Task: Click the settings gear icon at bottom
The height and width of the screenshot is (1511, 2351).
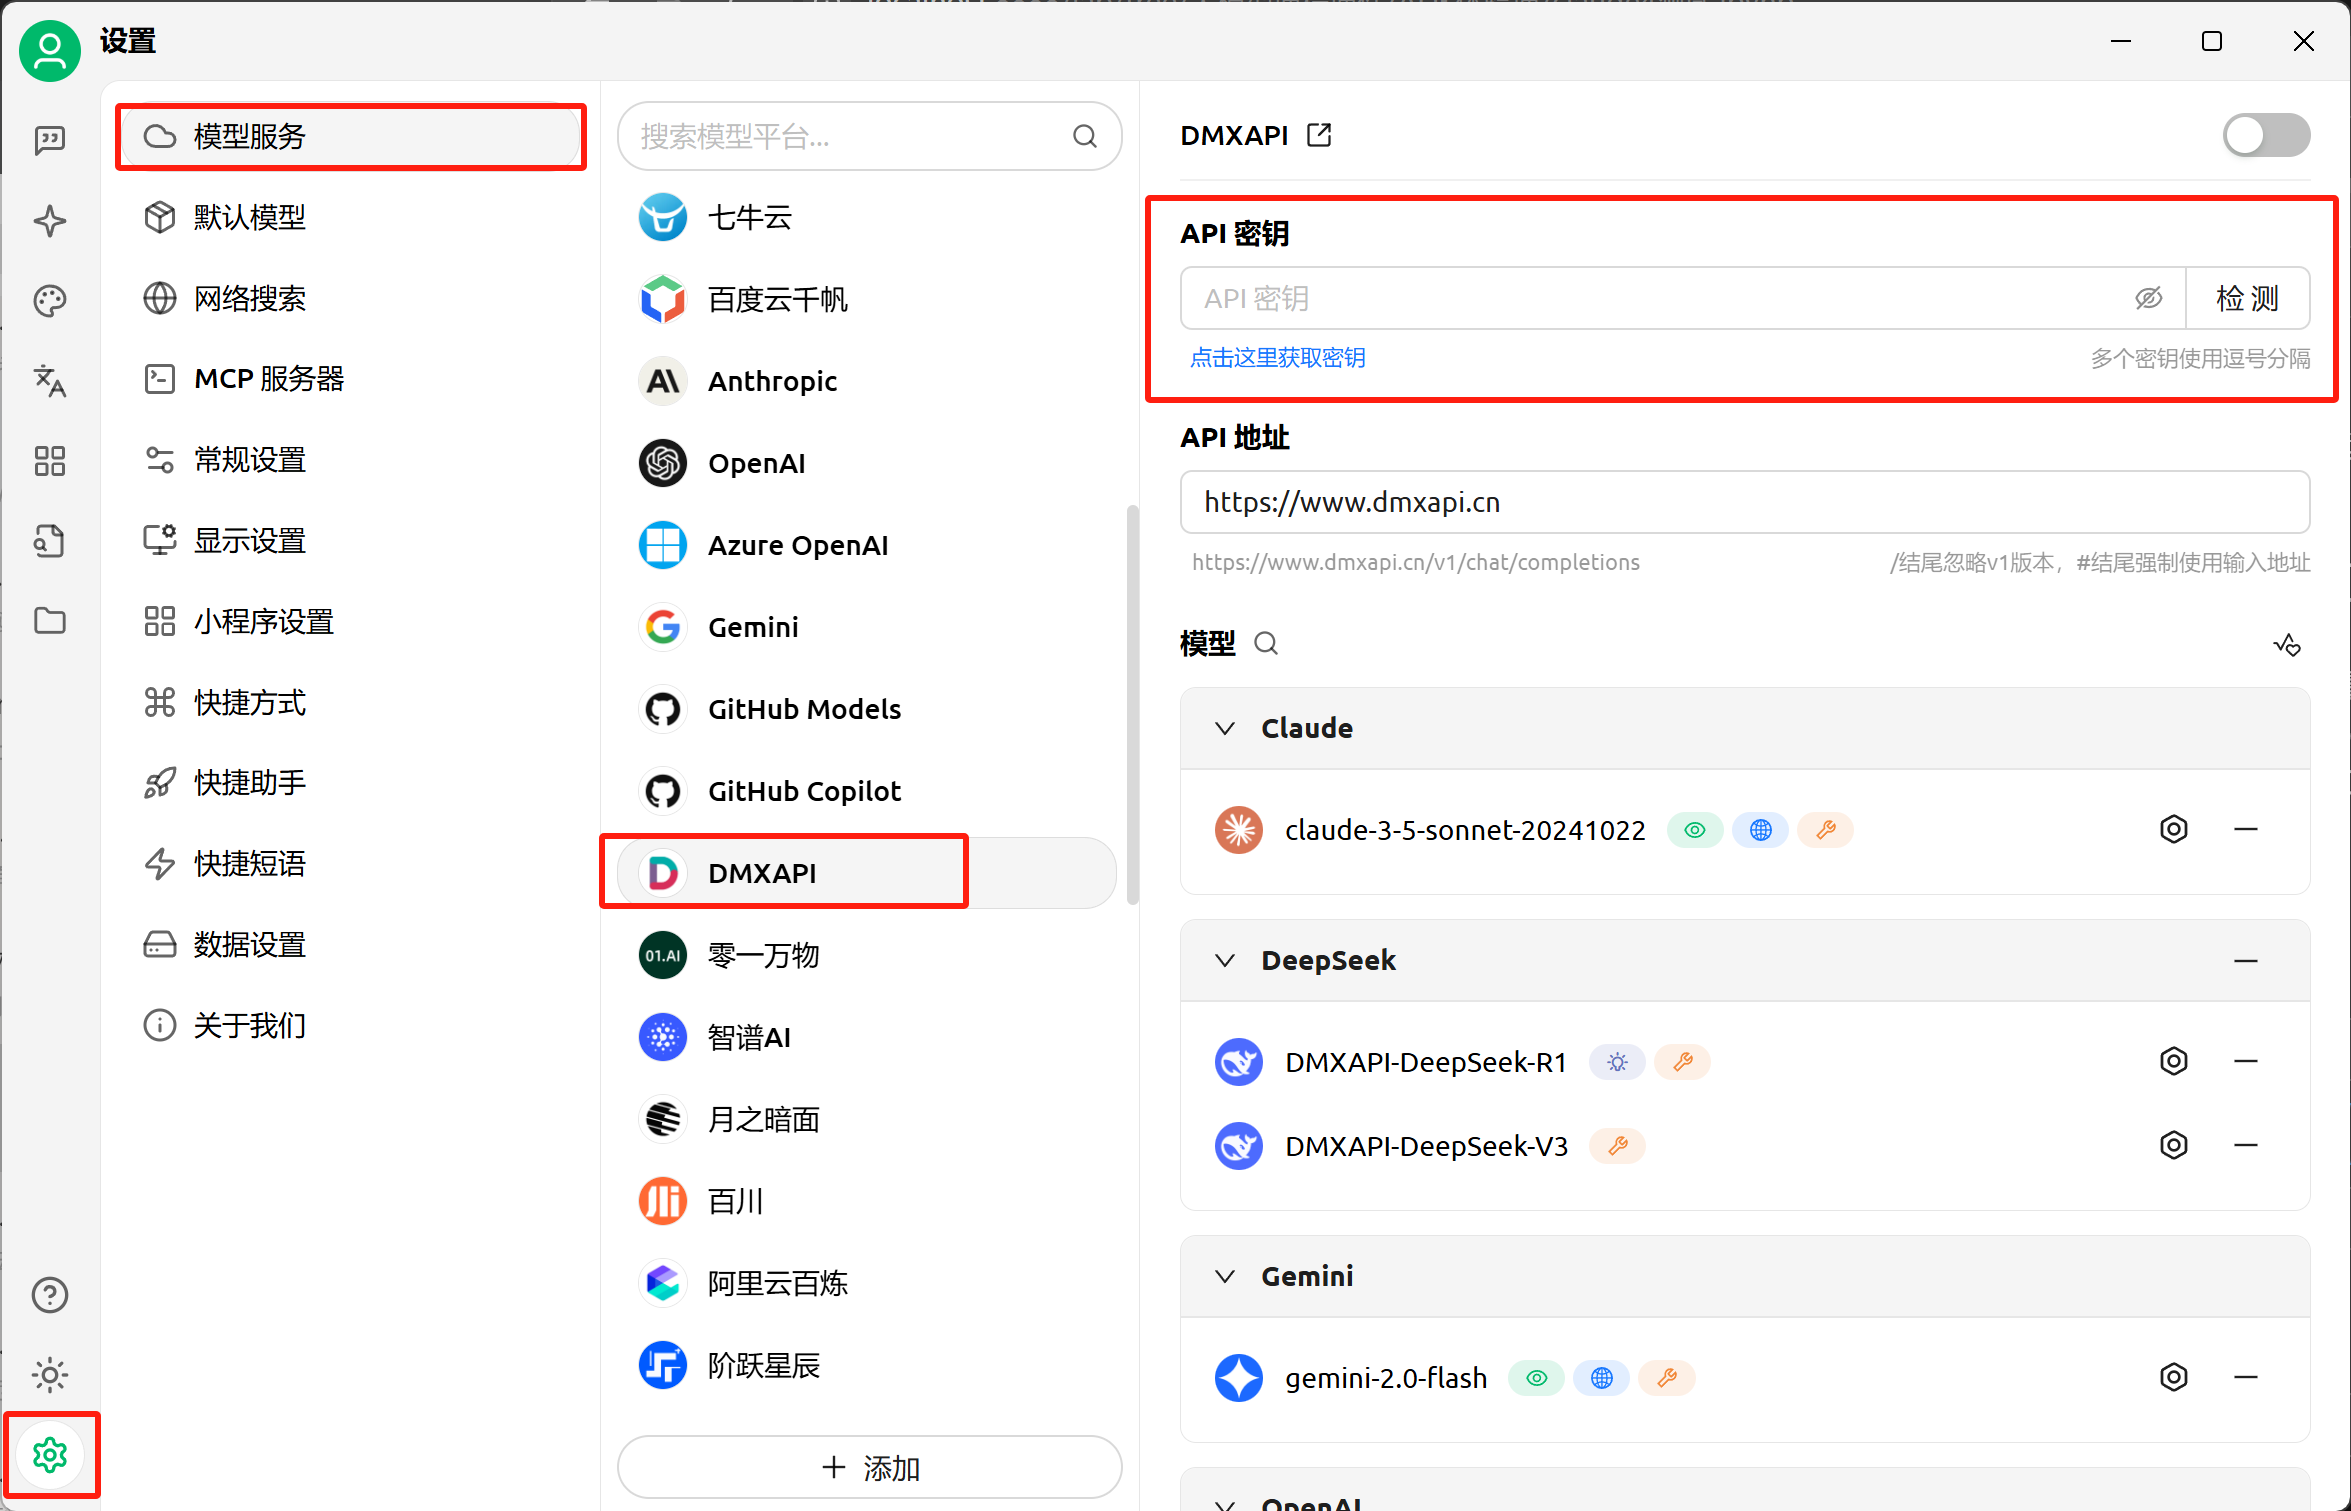Action: coord(50,1455)
